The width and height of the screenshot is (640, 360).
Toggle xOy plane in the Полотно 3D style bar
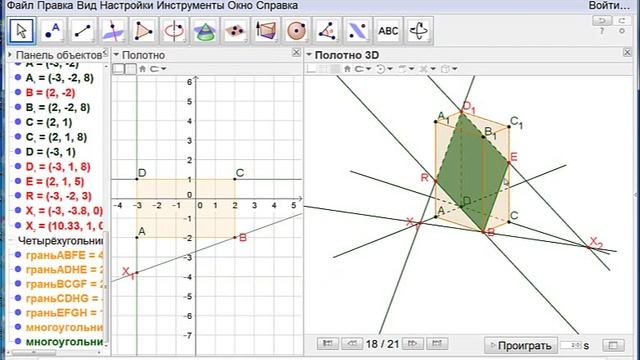click(x=335, y=69)
